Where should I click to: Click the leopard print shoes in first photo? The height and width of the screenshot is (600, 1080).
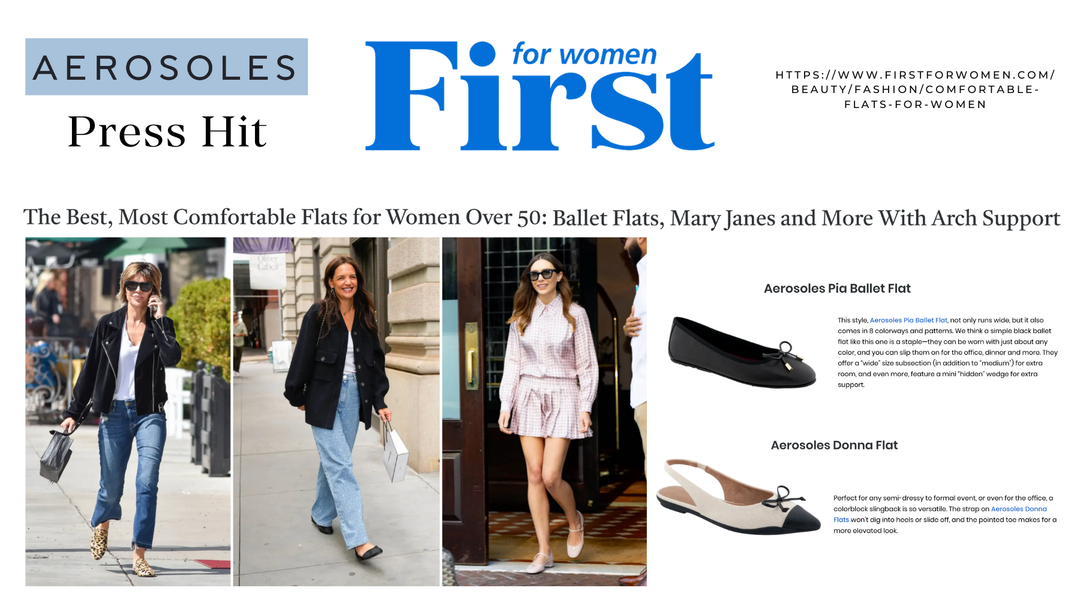[x=123, y=552]
